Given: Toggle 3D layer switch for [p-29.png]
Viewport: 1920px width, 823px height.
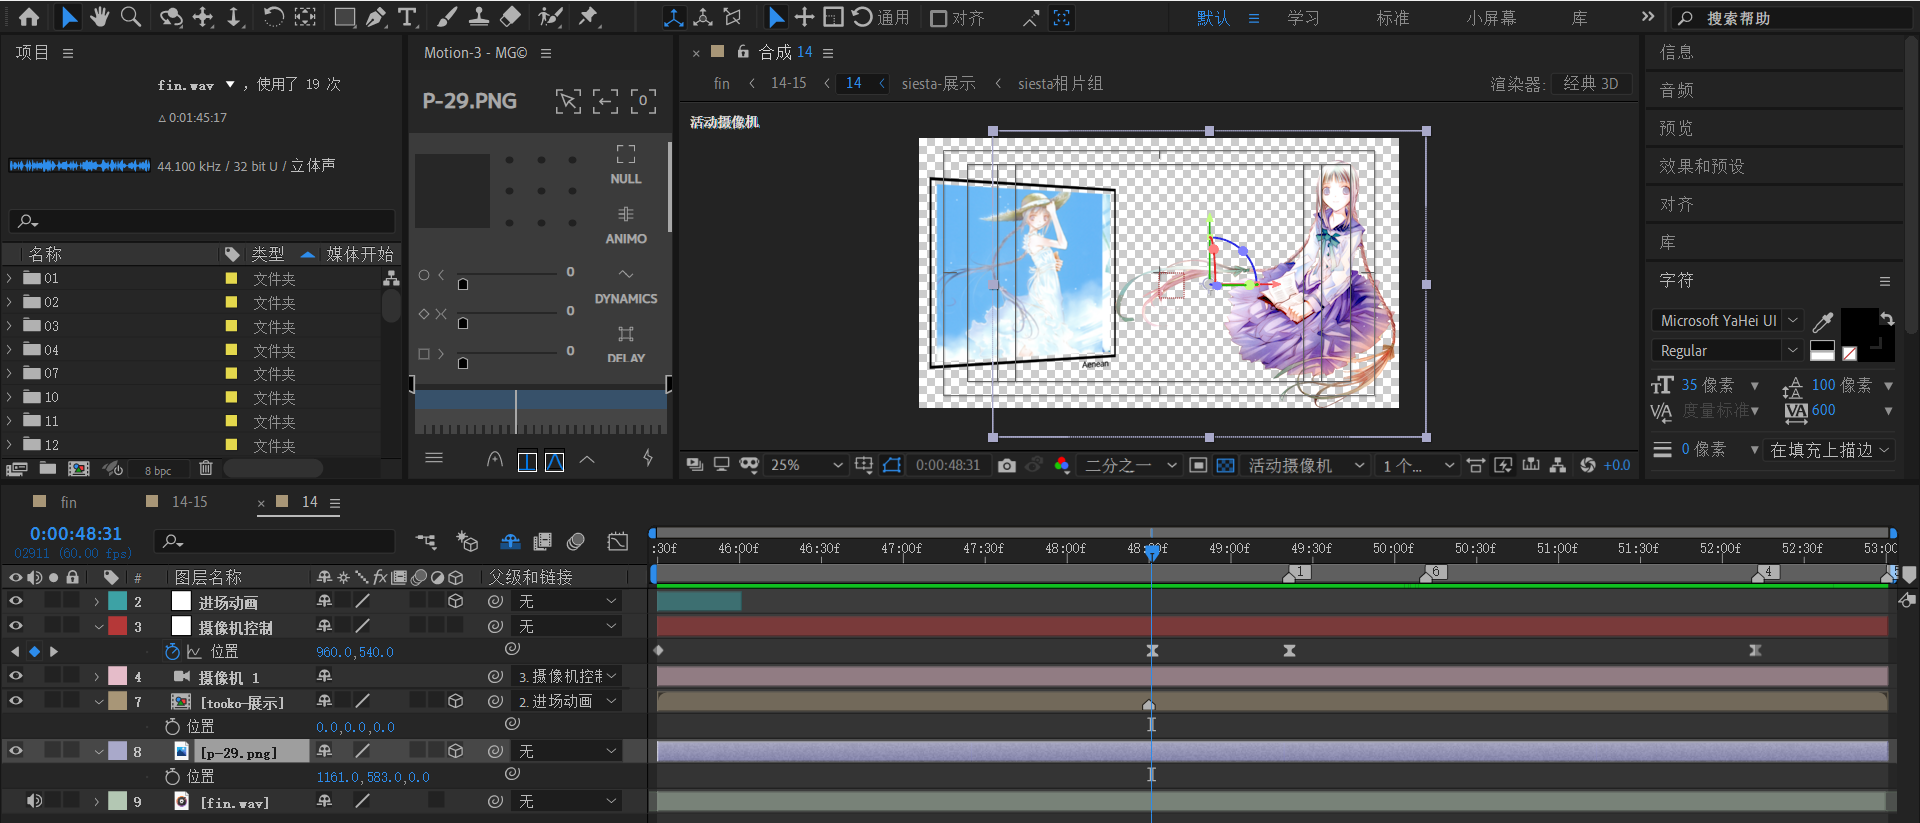Looking at the screenshot, I should pyautogui.click(x=456, y=751).
